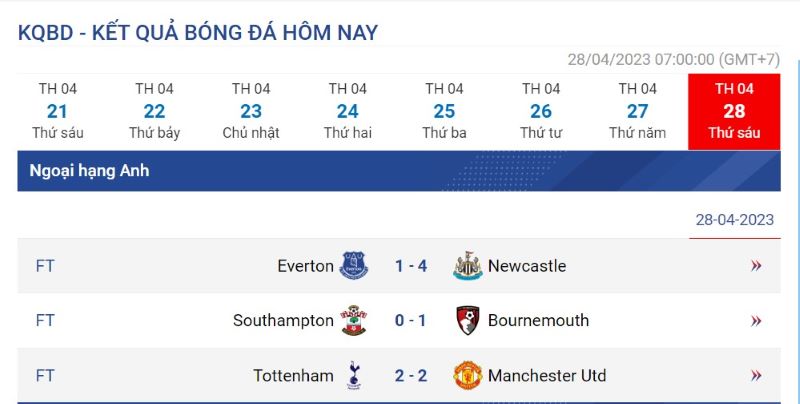Click the highlighted 28 Thứ sáu tab
The height and width of the screenshot is (404, 800).
pos(734,111)
